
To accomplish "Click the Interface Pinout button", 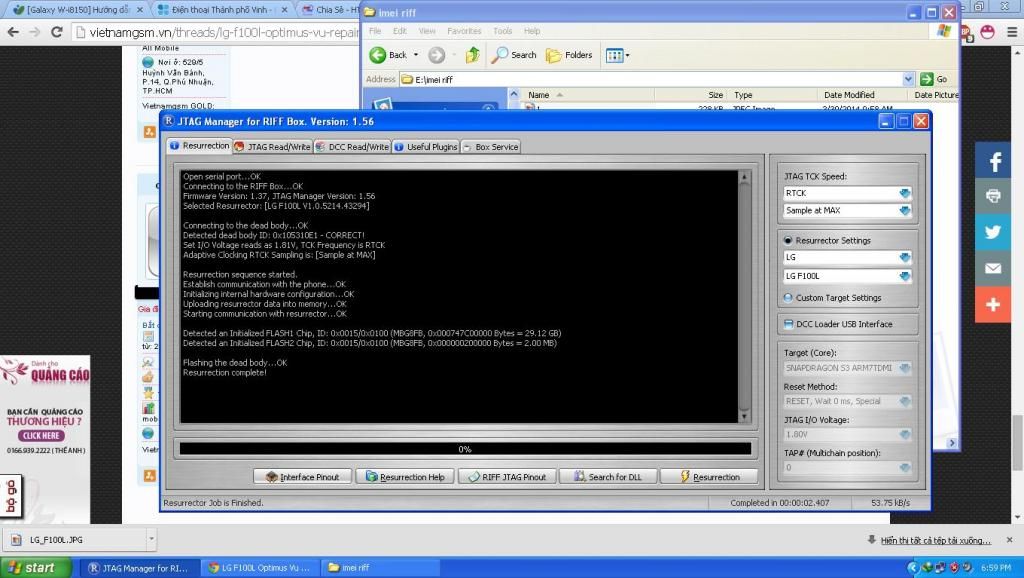I will (x=302, y=477).
